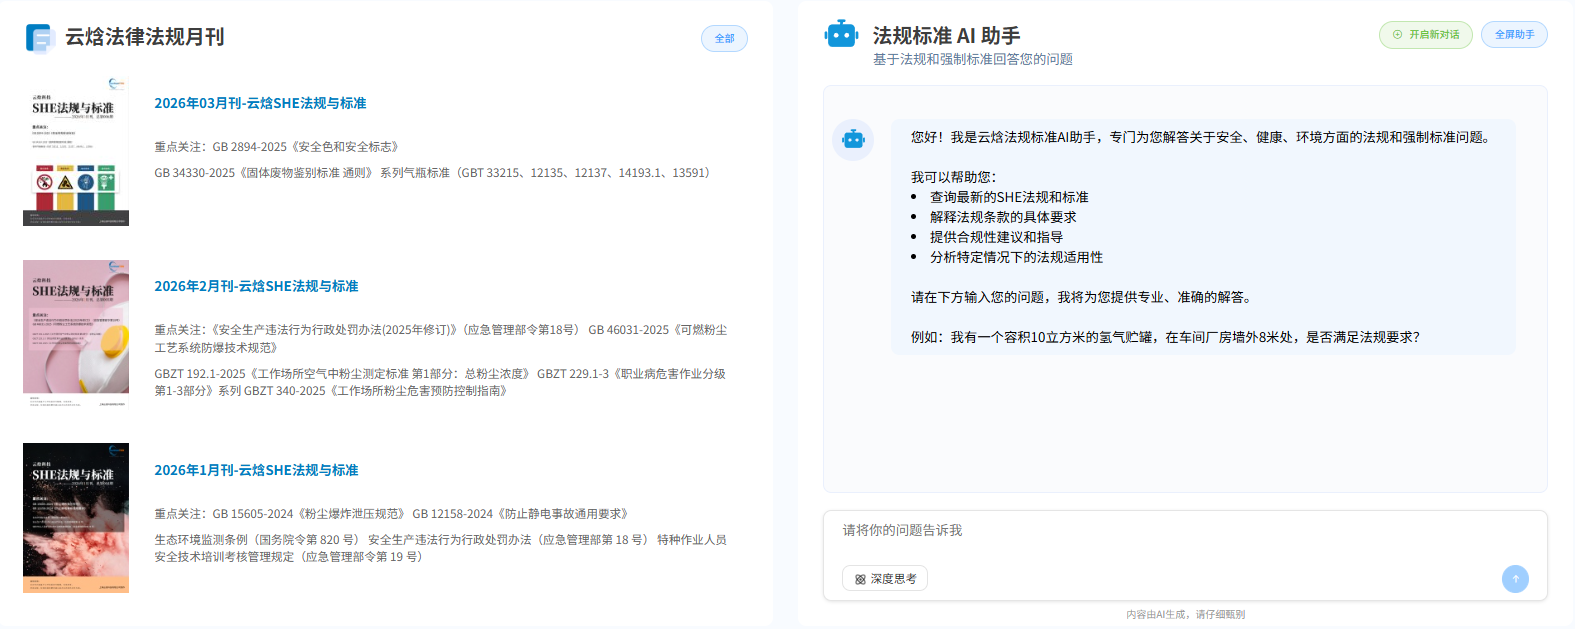The image size is (1575, 629).
Task: Toggle the 深度思考 deep thinking option
Action: [885, 579]
